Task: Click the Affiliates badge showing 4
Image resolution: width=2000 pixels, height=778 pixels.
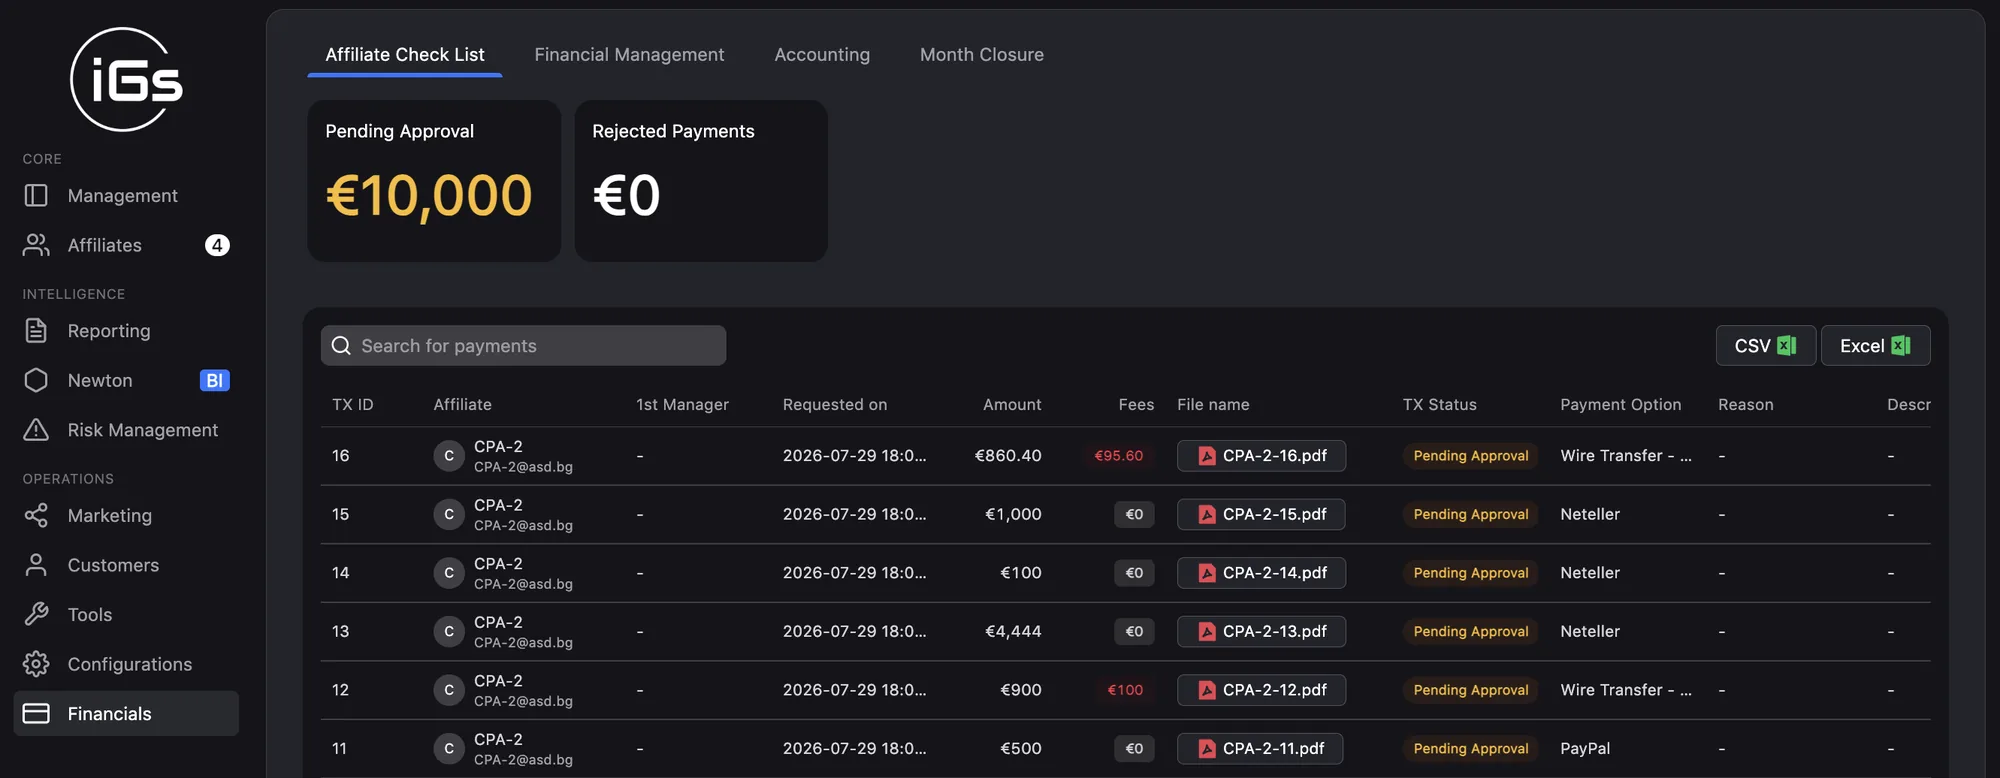Action: [217, 245]
